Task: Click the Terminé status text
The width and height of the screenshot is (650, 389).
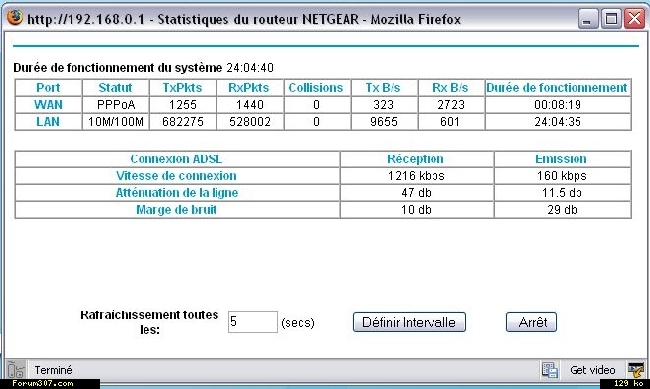Action: 53,370
